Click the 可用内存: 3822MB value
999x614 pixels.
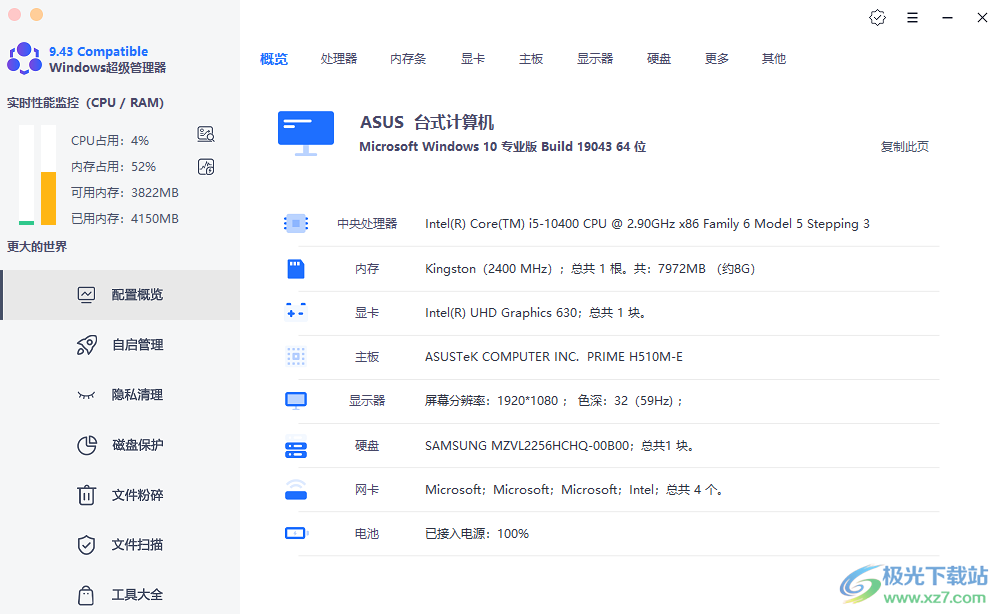pyautogui.click(x=125, y=192)
